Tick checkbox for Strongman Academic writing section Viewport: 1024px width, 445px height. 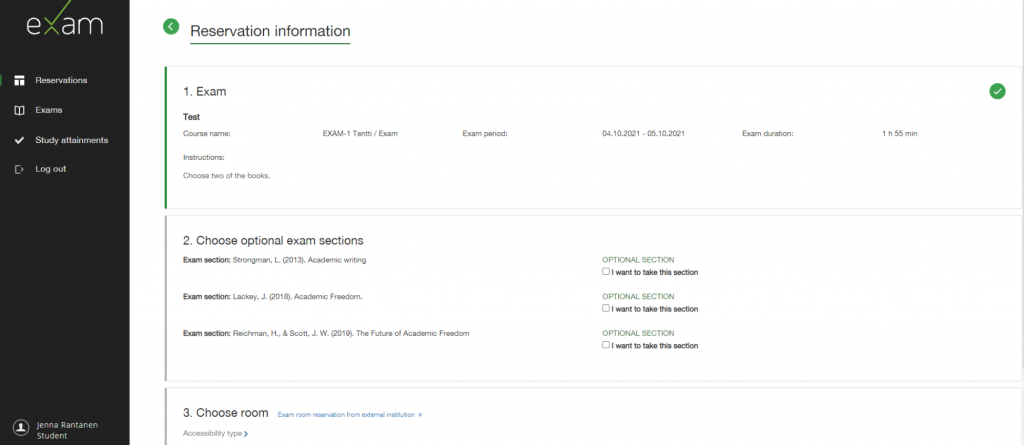click(x=606, y=272)
